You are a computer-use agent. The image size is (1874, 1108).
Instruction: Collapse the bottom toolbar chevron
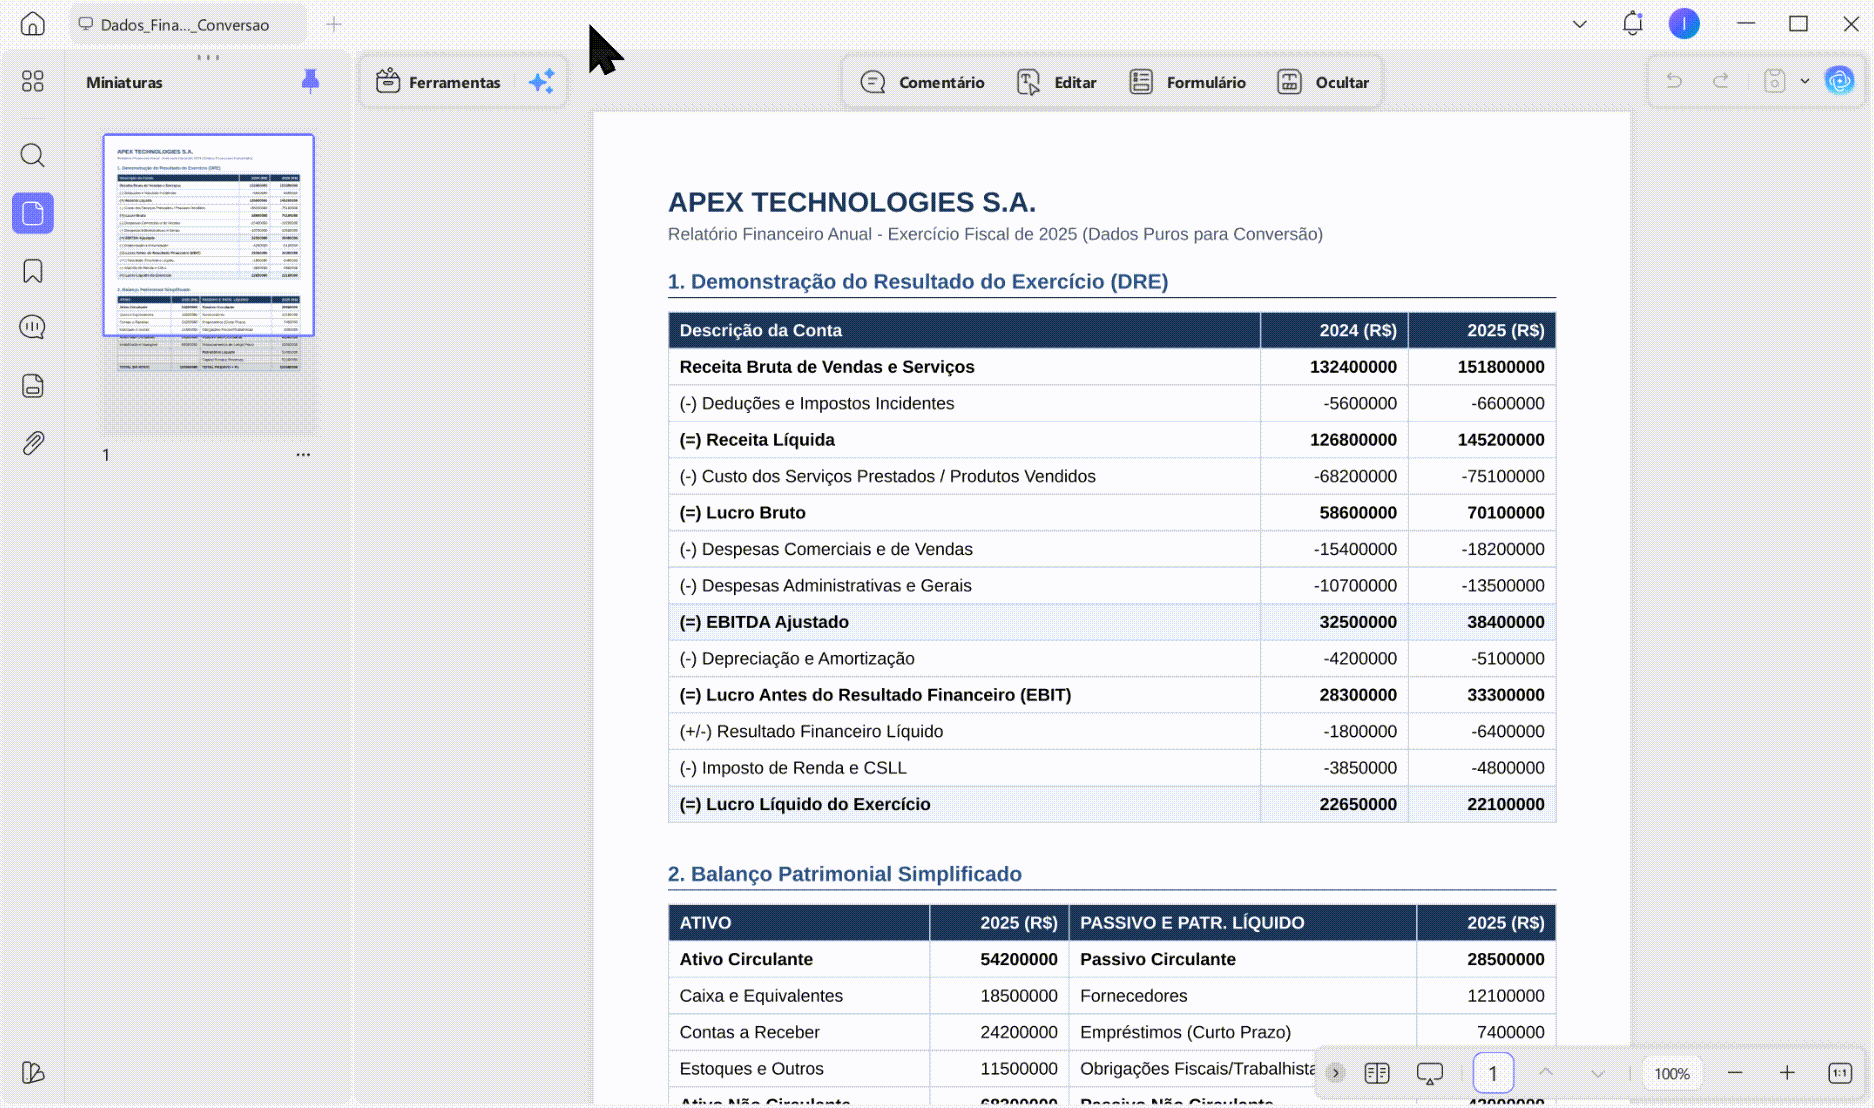coord(1335,1073)
